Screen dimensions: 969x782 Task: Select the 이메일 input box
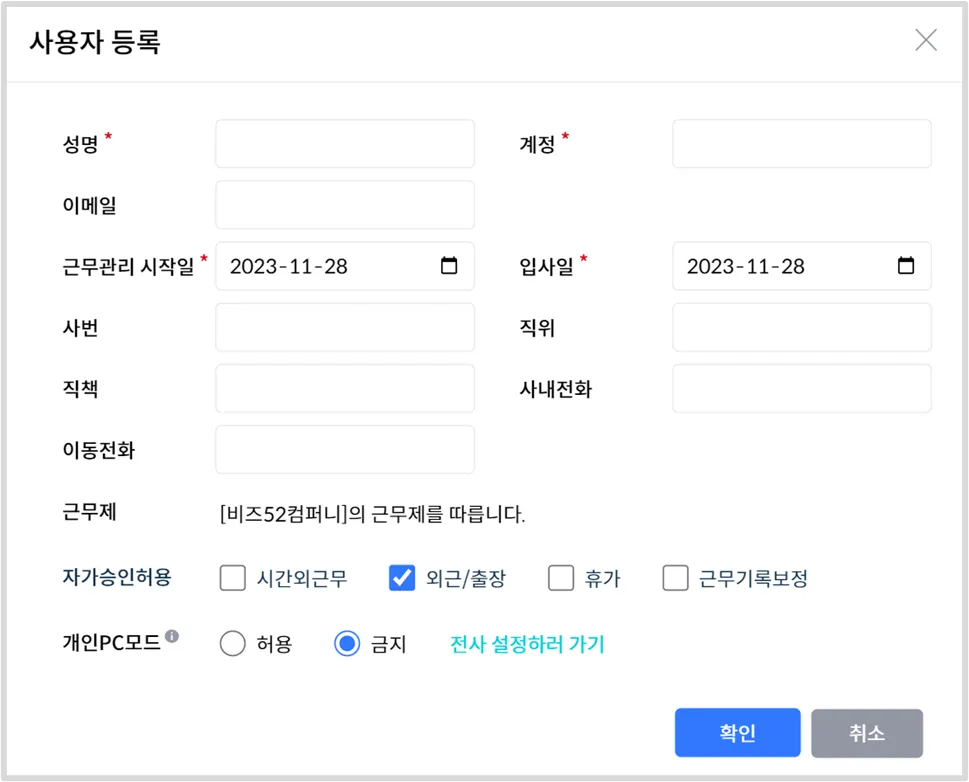tap(344, 205)
